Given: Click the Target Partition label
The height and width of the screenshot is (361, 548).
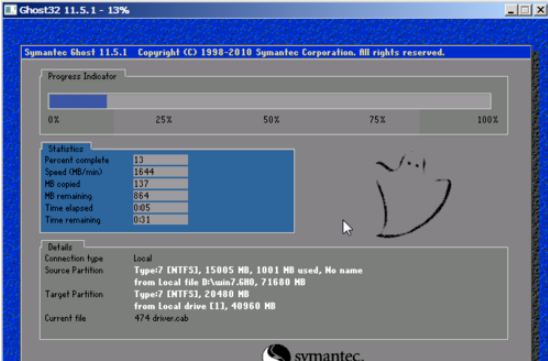Looking at the screenshot, I should click(74, 294).
